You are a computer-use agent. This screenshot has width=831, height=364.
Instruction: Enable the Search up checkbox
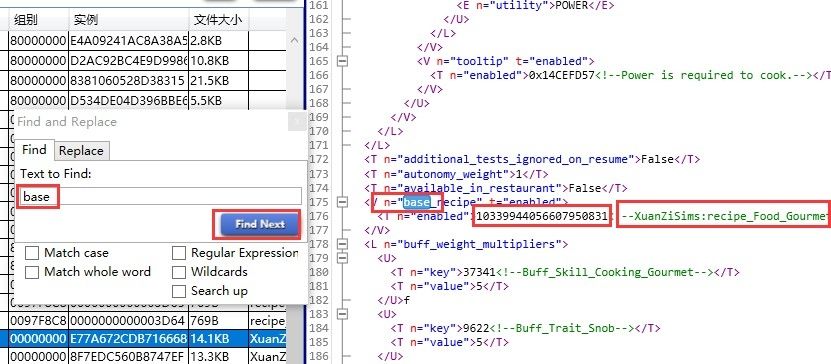point(179,291)
